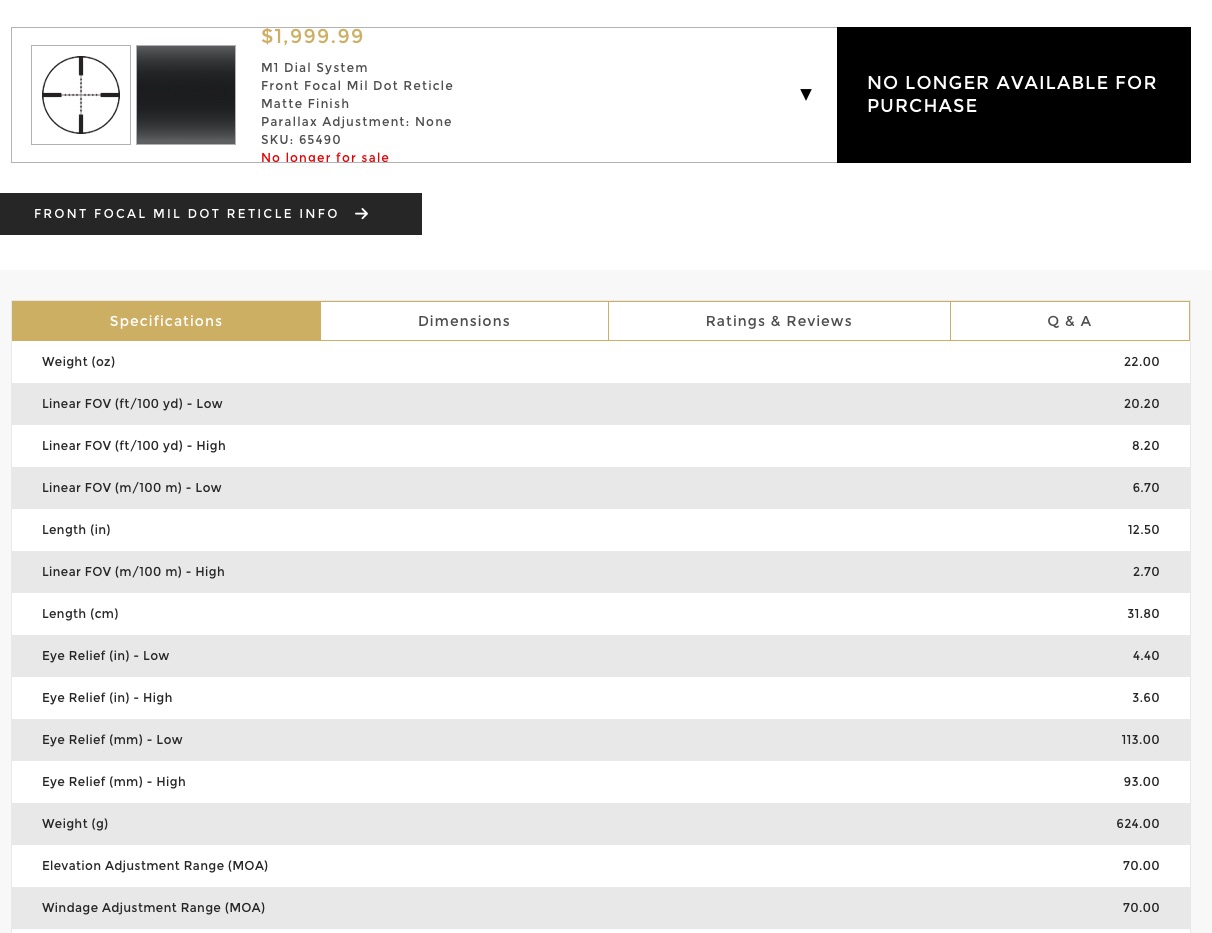
Task: Select the Windage Adjustment Range value 70.00
Action: click(1140, 908)
